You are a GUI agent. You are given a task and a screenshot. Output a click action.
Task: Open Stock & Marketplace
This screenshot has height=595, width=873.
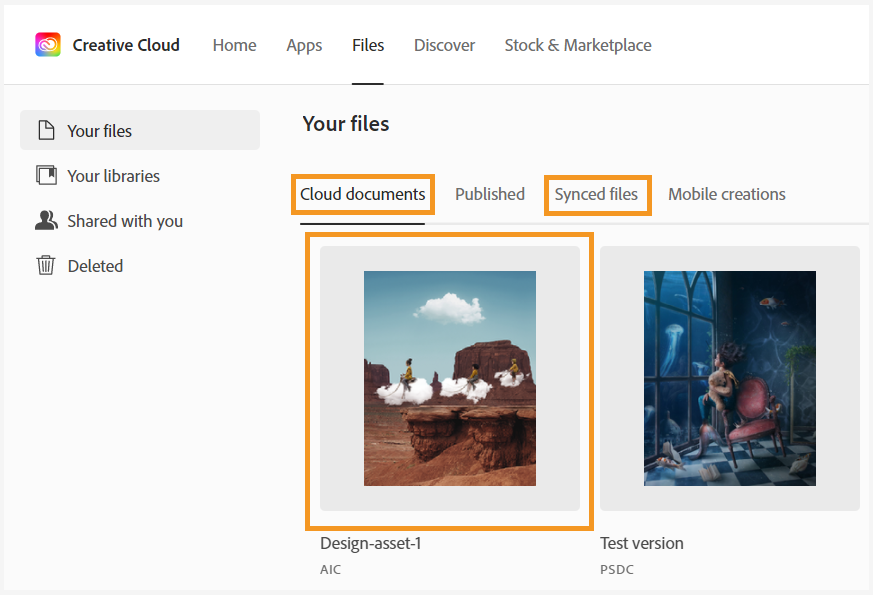coord(577,45)
